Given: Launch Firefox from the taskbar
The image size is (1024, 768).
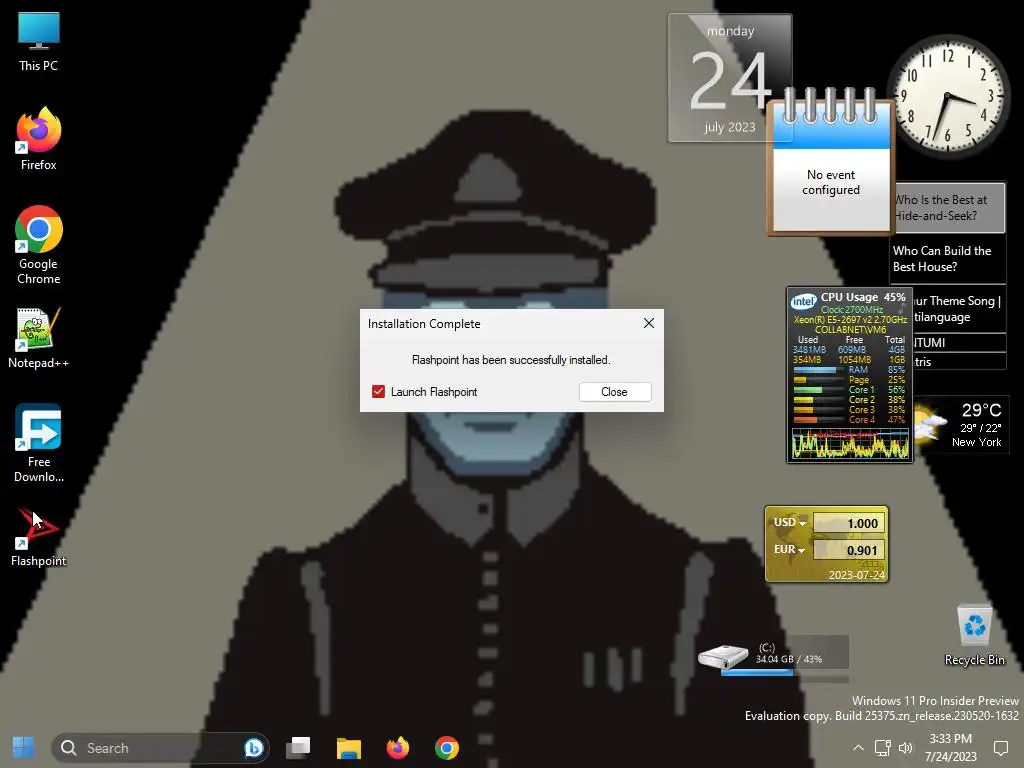Looking at the screenshot, I should tap(398, 748).
